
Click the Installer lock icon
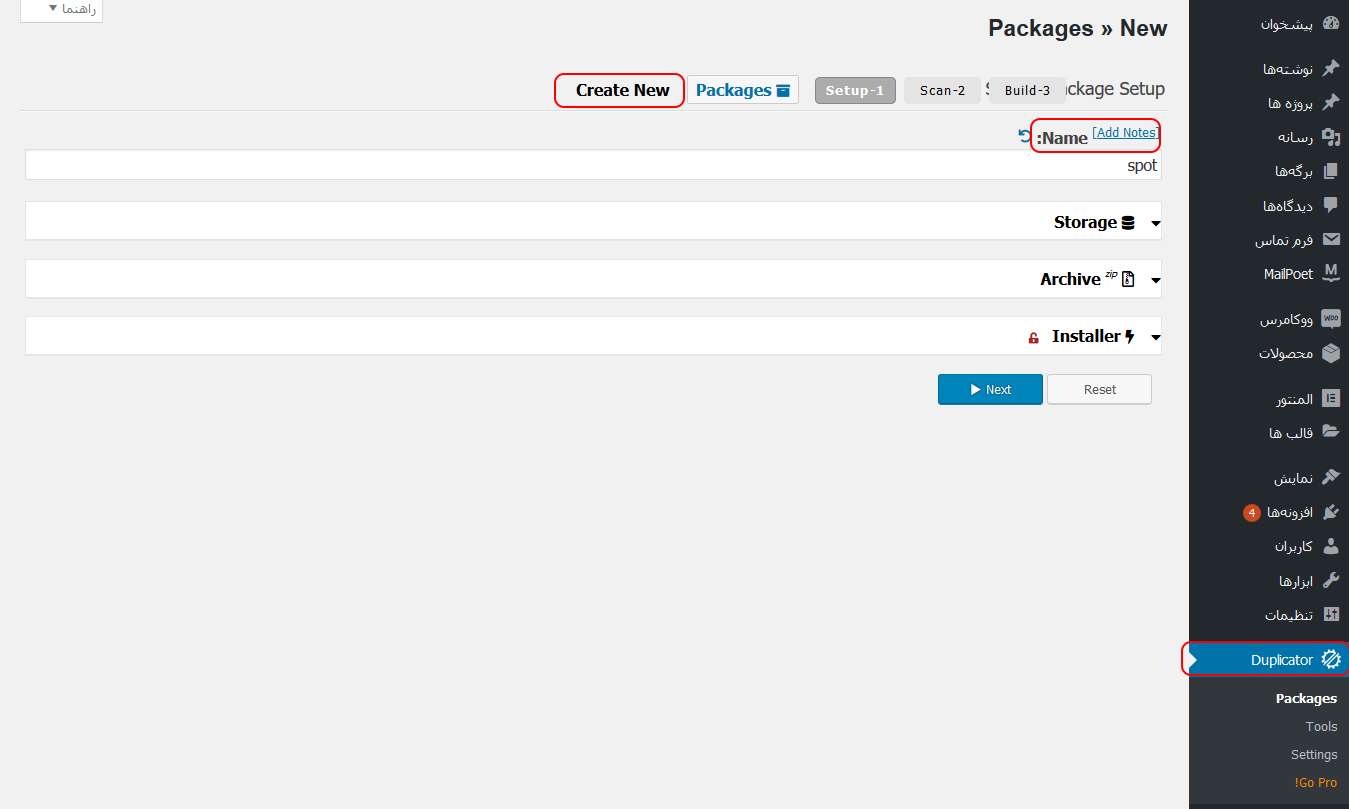[x=1034, y=338]
